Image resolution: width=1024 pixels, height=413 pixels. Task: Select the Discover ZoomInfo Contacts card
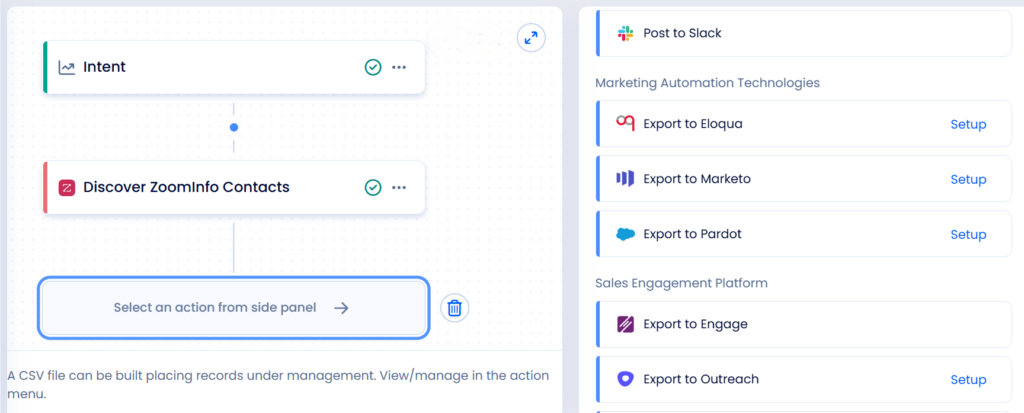[234, 188]
